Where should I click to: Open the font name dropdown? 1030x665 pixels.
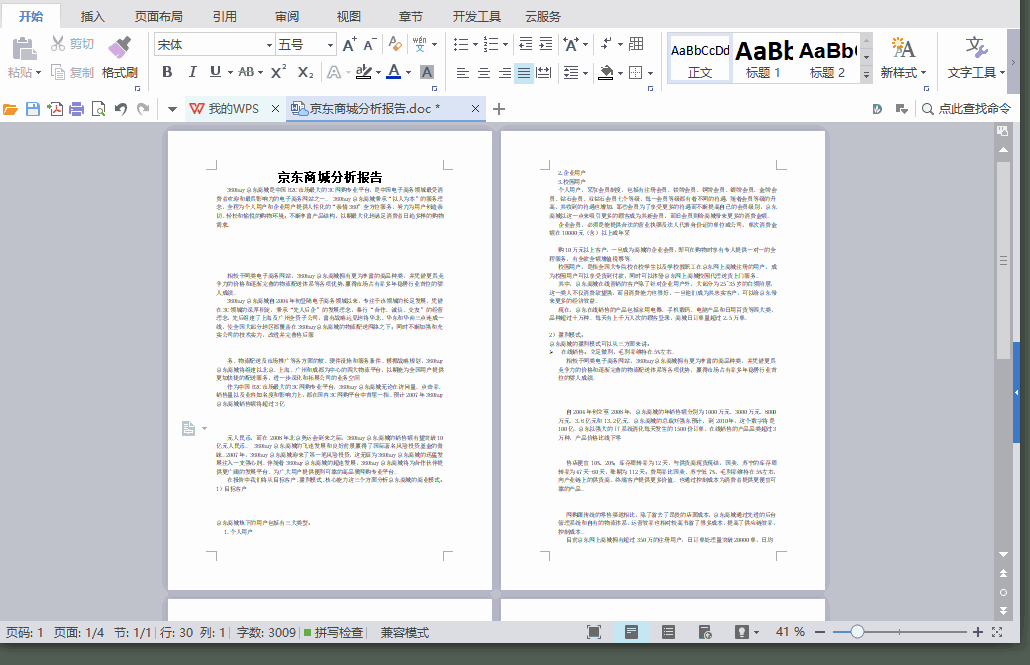[x=269, y=45]
